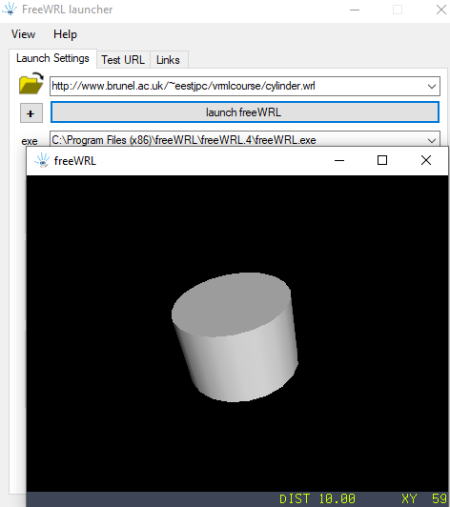Open the View menu
The image size is (450, 507).
pyautogui.click(x=23, y=34)
